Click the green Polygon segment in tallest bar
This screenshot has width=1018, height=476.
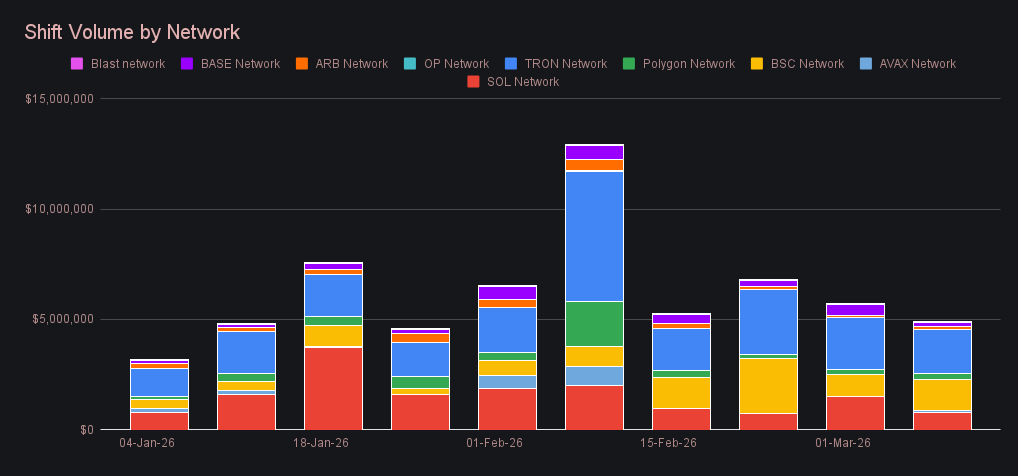pos(594,323)
